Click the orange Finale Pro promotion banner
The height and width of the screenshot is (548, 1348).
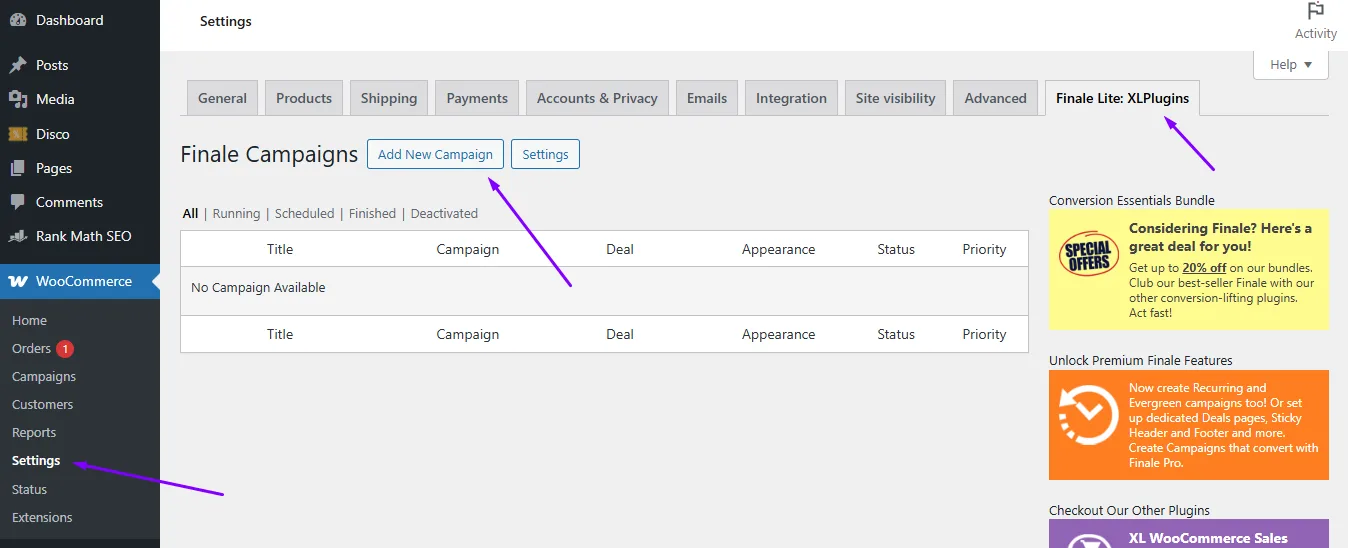[x=1189, y=425]
